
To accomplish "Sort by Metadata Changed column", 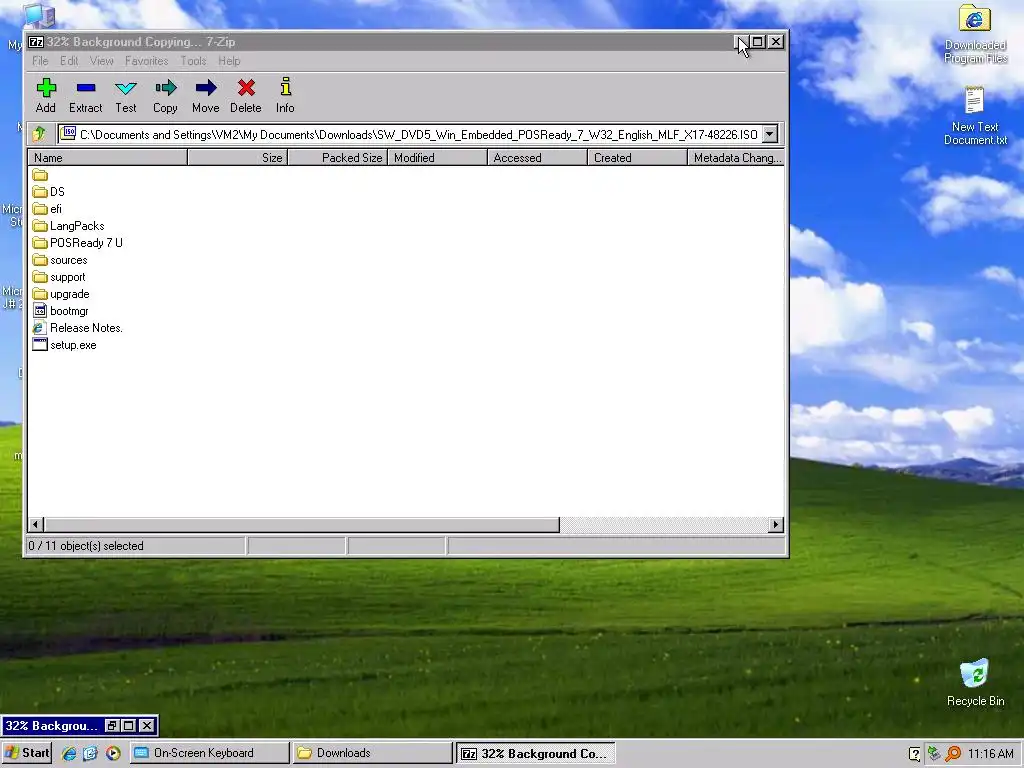I will coord(736,157).
